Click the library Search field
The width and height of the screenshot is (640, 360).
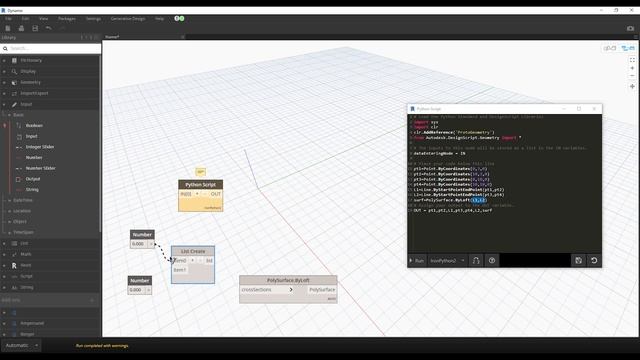coord(51,48)
